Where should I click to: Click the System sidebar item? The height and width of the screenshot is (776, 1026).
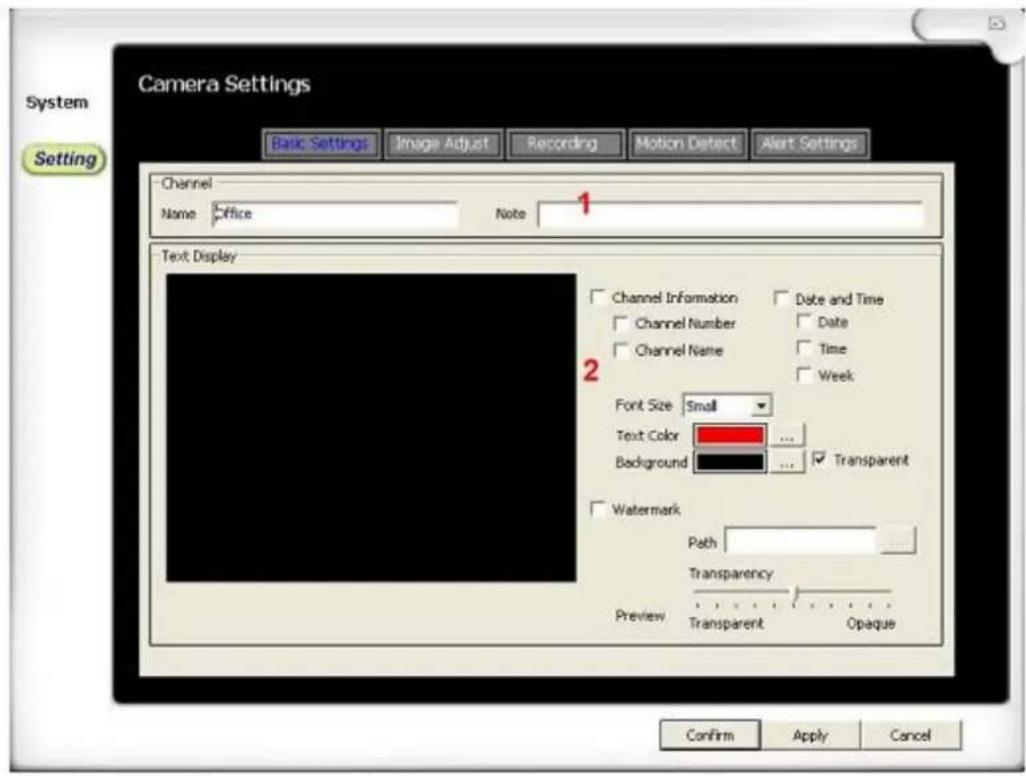point(57,102)
